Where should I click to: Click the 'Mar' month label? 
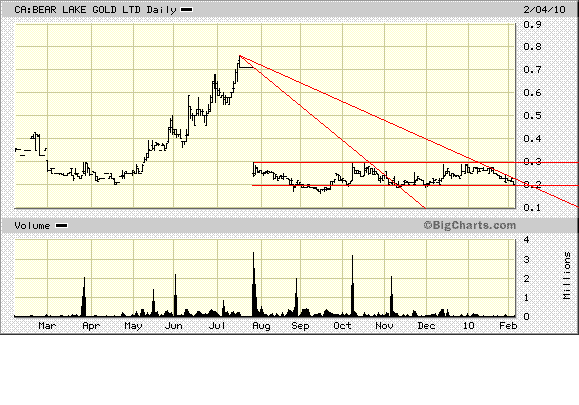point(47,326)
